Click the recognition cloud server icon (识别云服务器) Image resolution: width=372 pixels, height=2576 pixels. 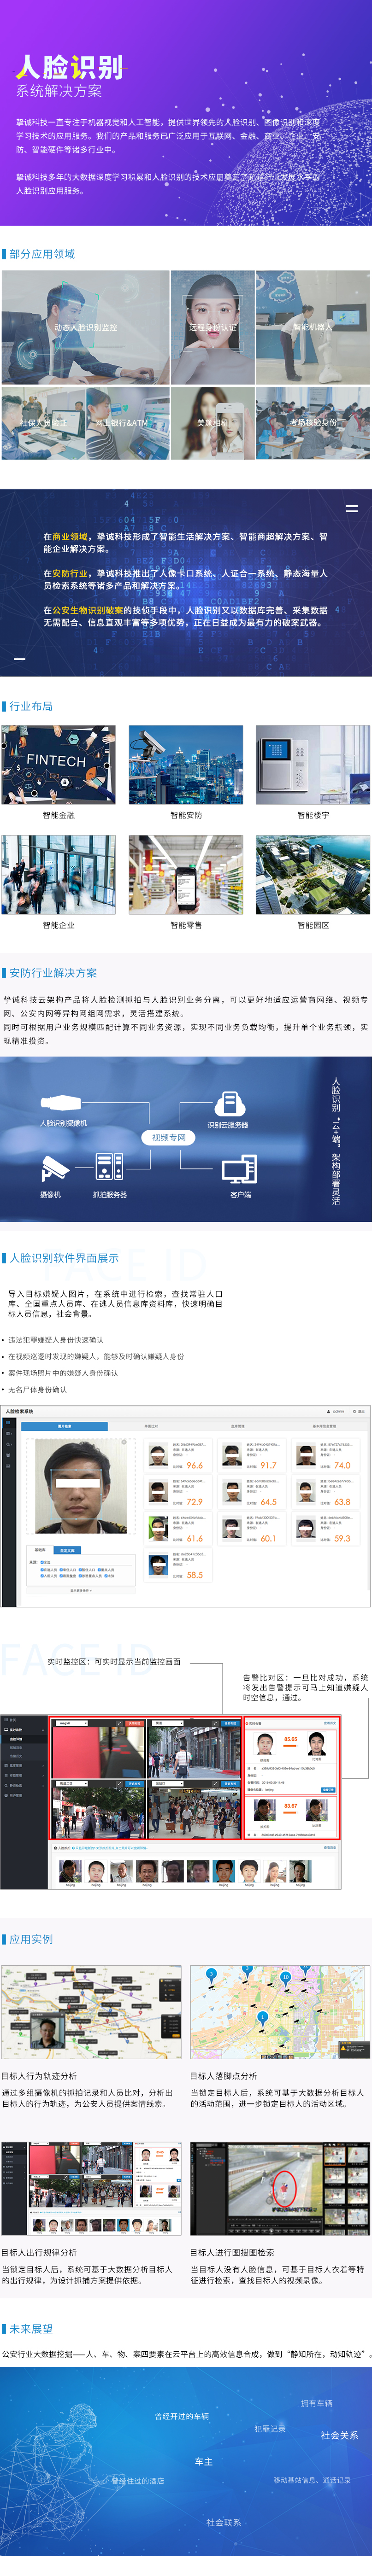tap(229, 1103)
